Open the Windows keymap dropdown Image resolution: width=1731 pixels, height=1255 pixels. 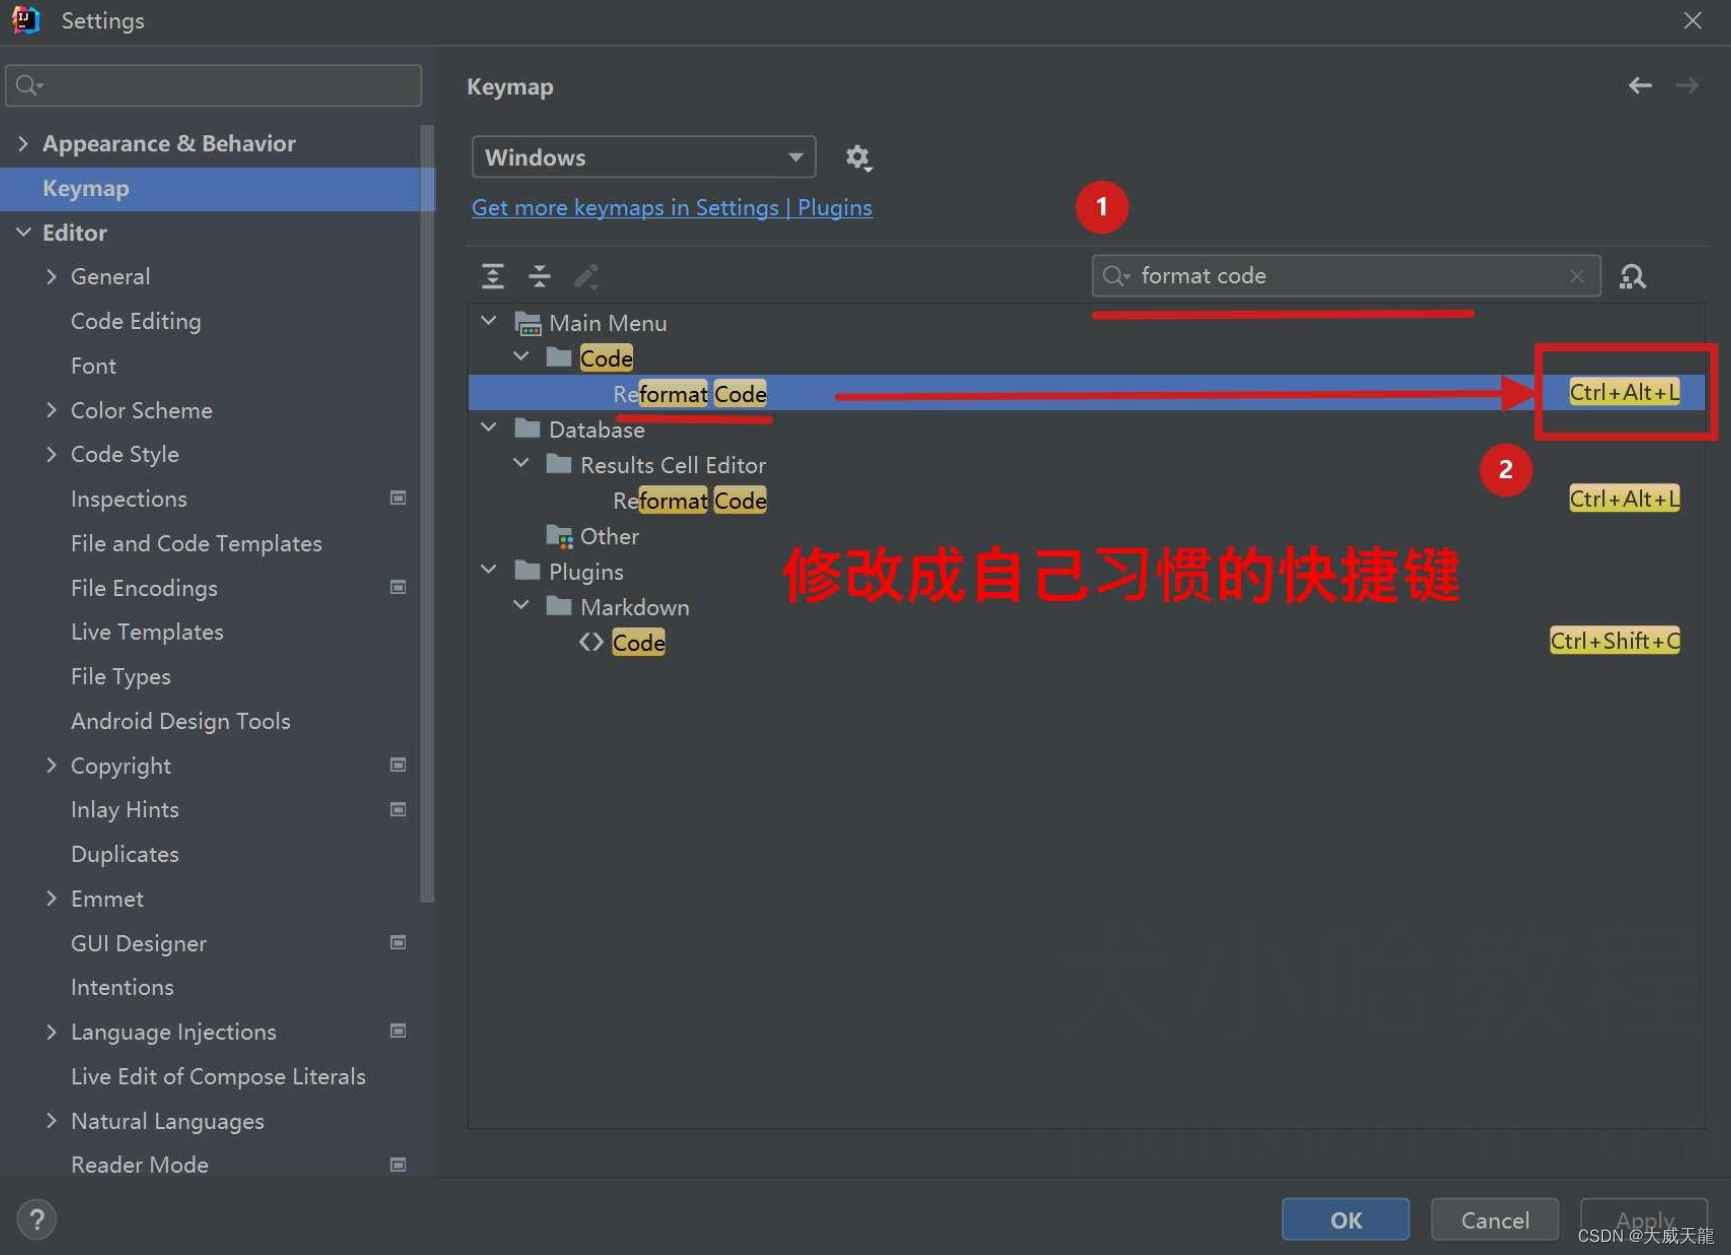(x=642, y=157)
